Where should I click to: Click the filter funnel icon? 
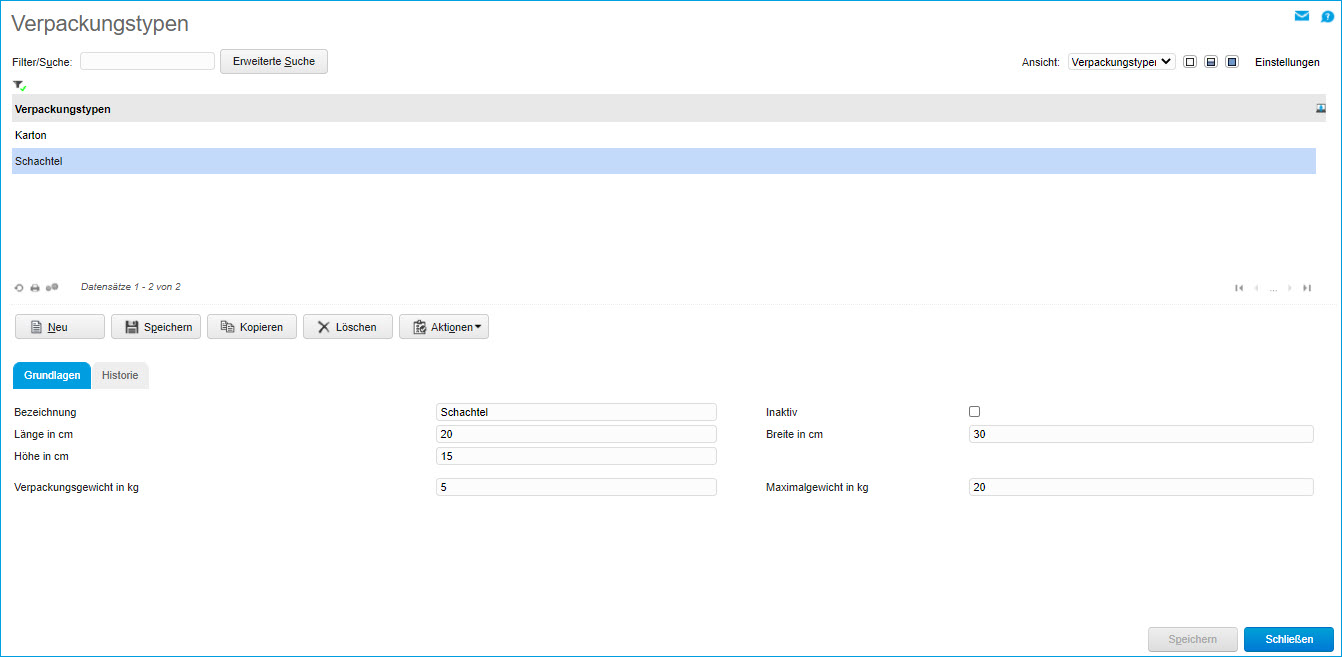[18, 86]
